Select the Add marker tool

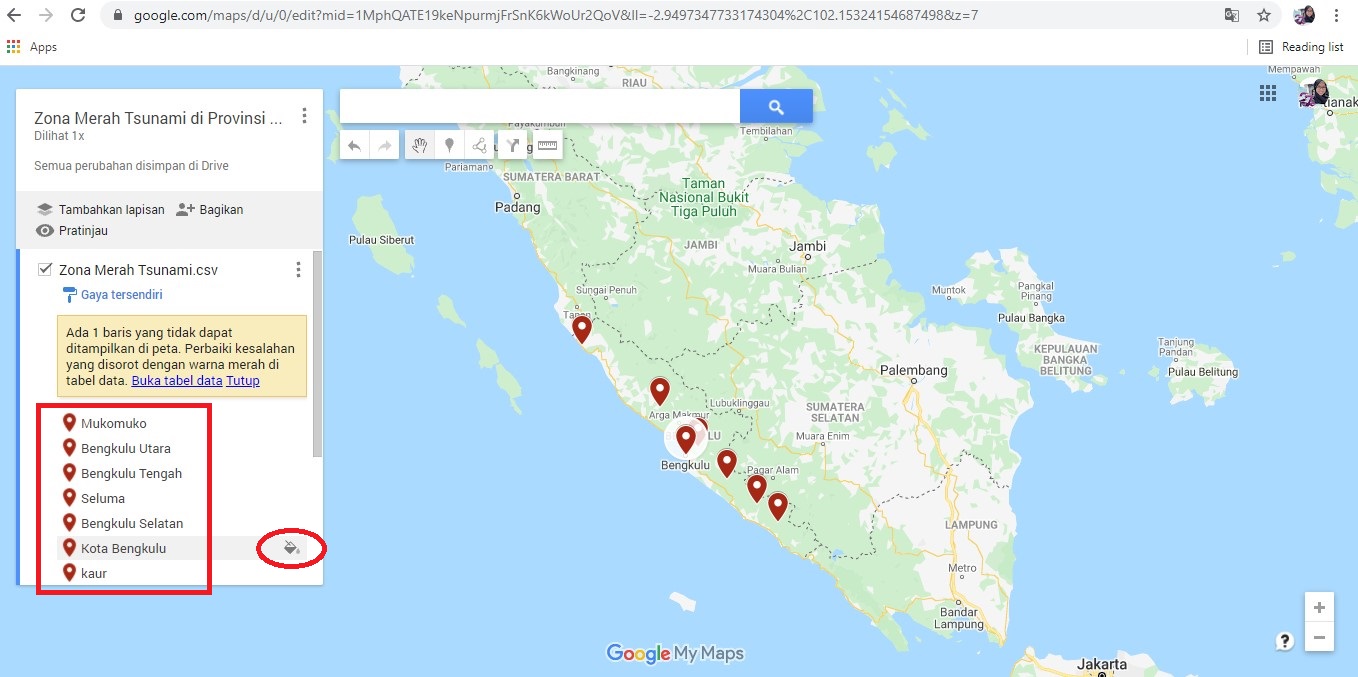[450, 146]
